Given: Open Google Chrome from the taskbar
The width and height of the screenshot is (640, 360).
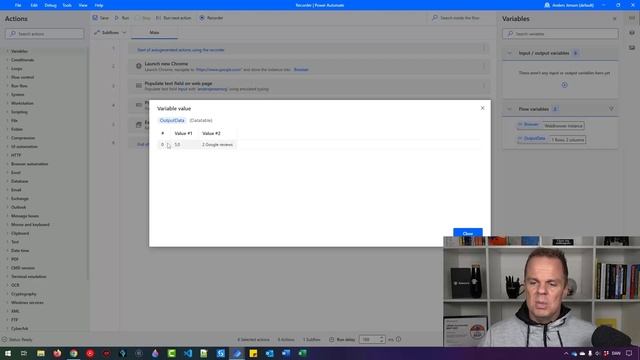Looking at the screenshot, I should pyautogui.click(x=73, y=353).
